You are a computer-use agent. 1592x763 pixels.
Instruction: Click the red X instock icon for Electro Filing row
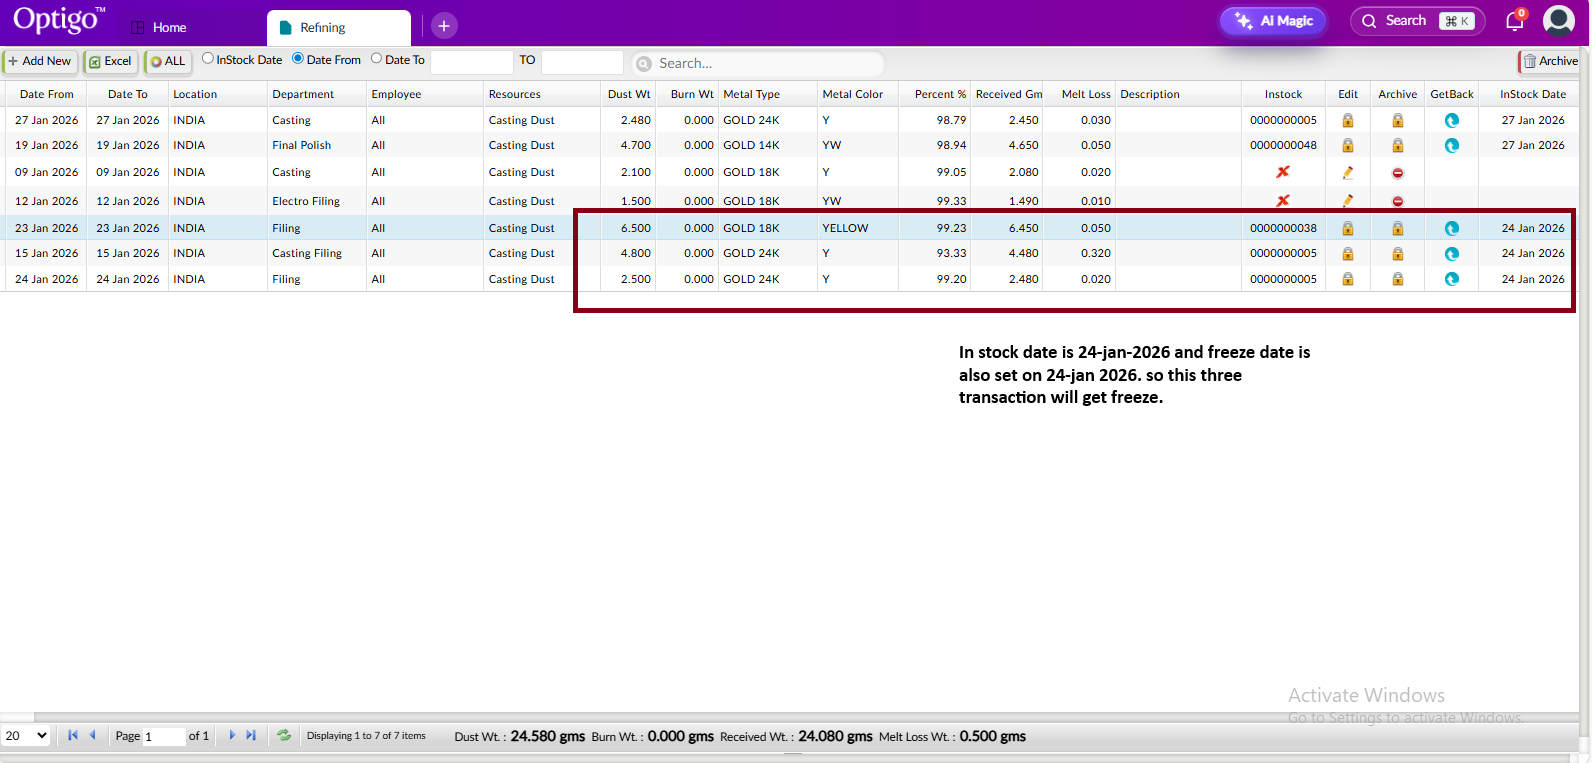1282,201
